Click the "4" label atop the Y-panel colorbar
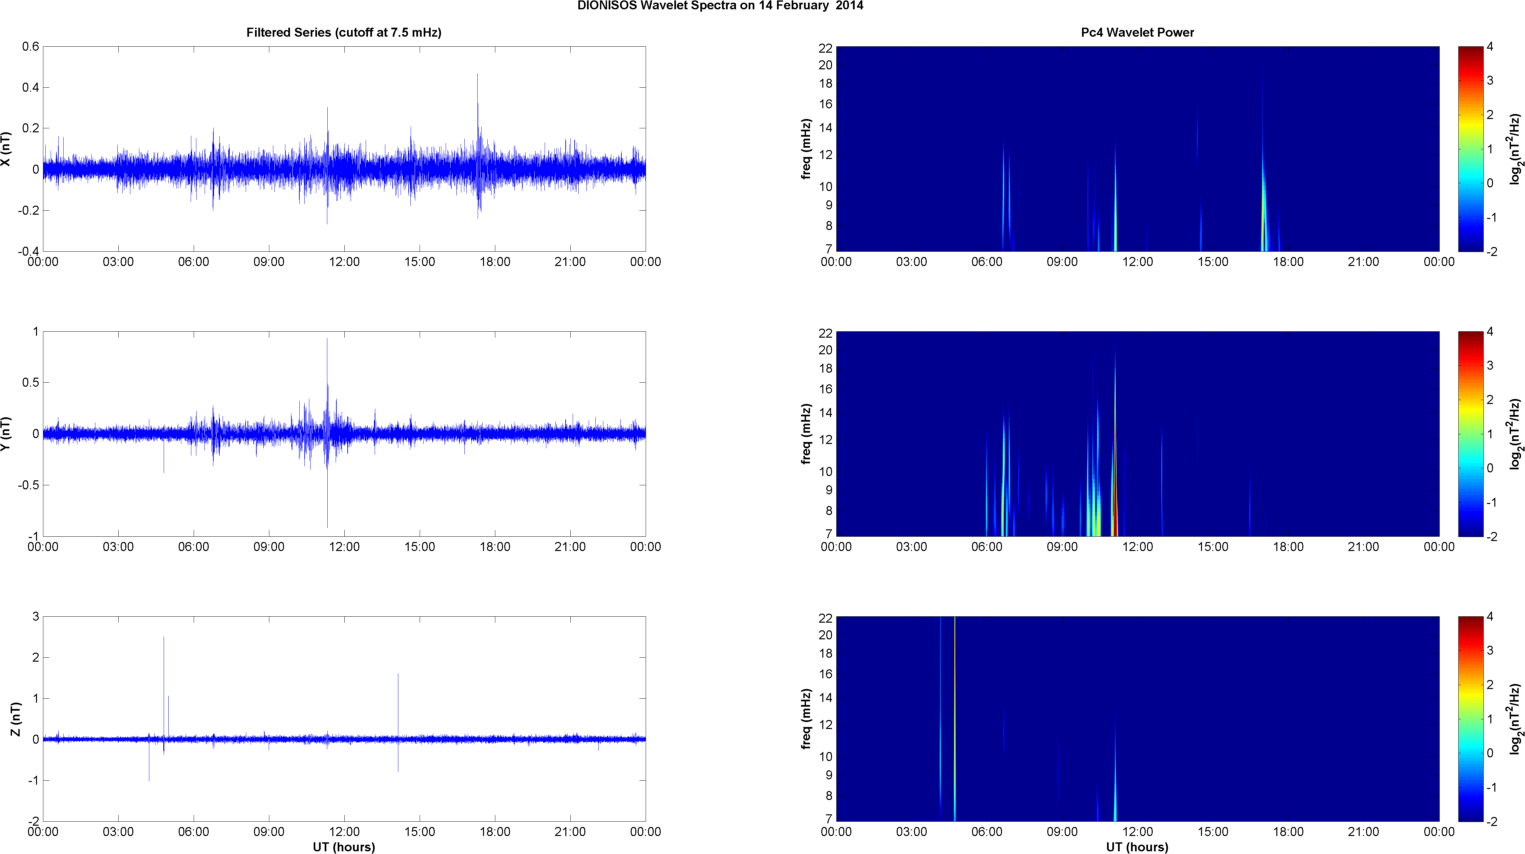Image resolution: width=1525 pixels, height=854 pixels. tap(1490, 332)
